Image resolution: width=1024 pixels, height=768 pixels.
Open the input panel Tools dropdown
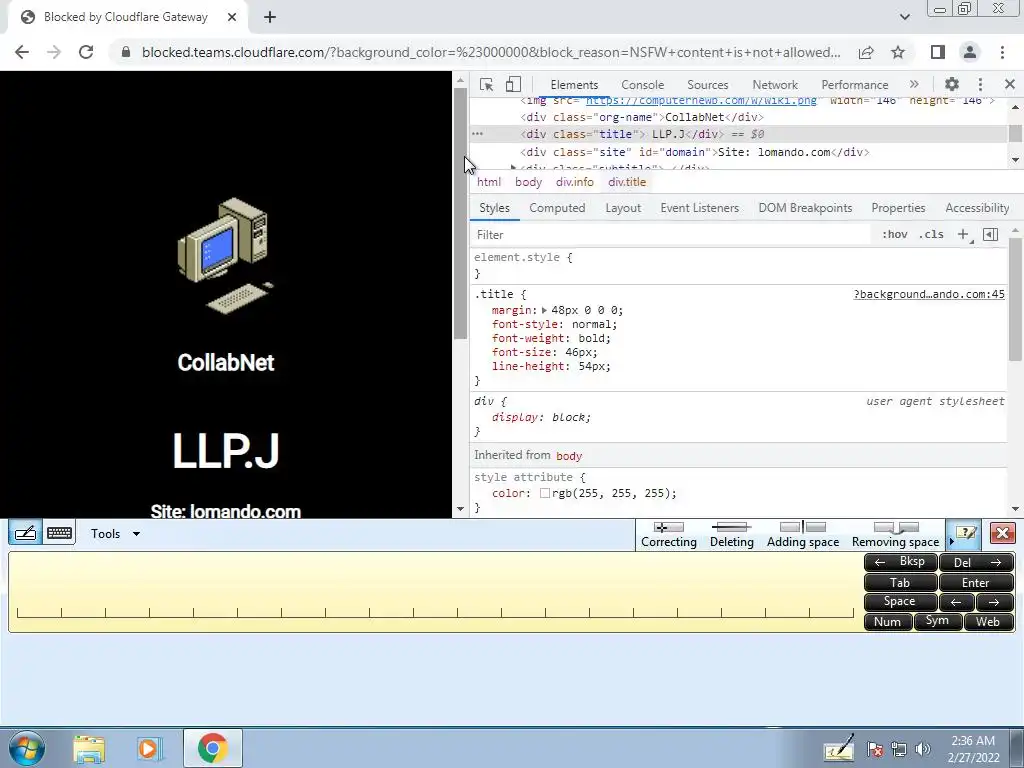(x=115, y=534)
